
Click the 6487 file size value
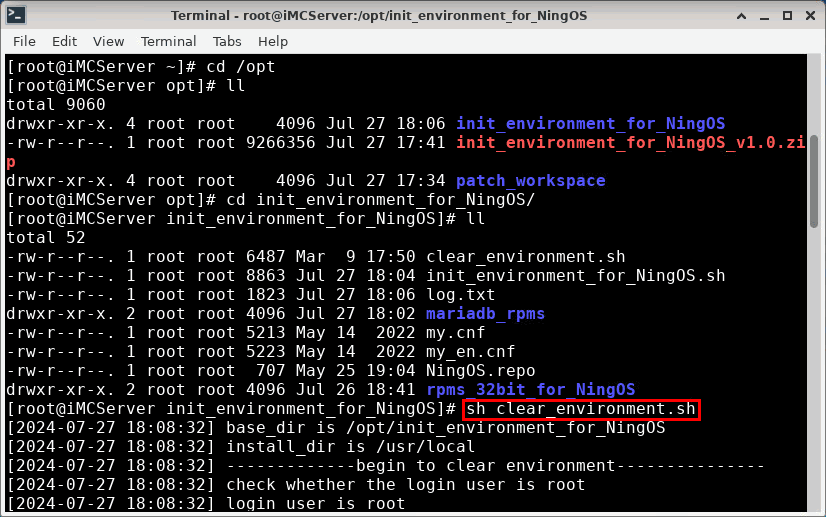coord(266,257)
